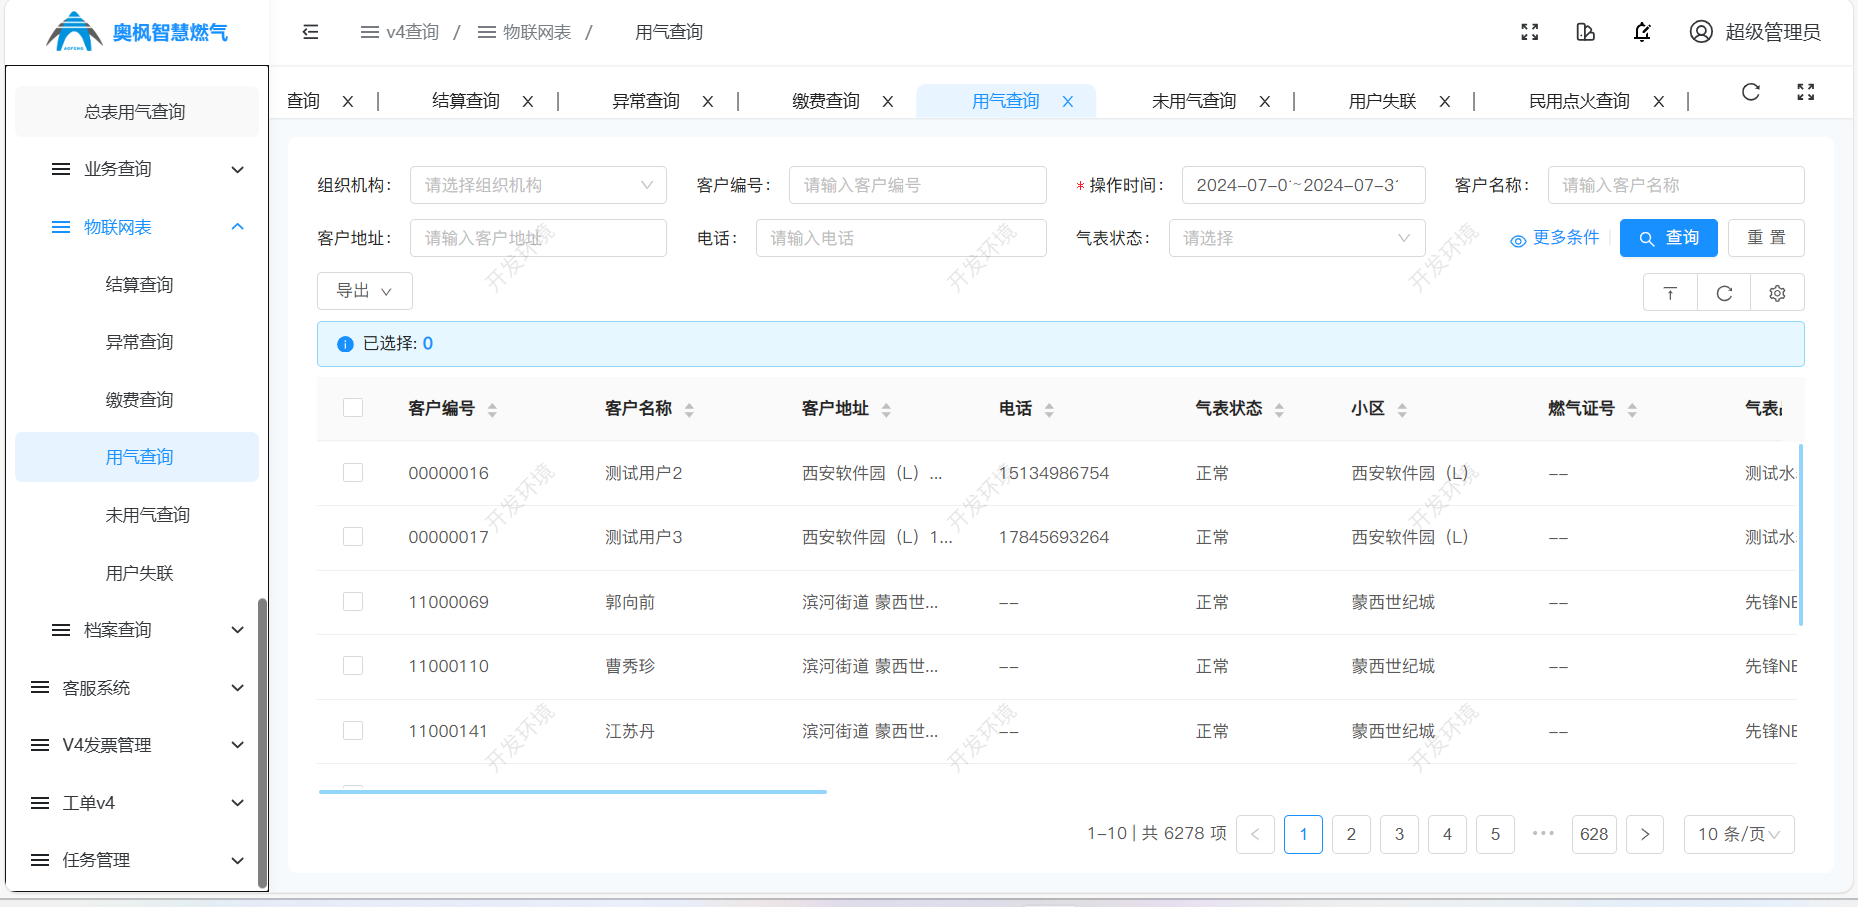The height and width of the screenshot is (907, 1858).
Task: Sort by 燃气证号 column
Action: click(1632, 410)
